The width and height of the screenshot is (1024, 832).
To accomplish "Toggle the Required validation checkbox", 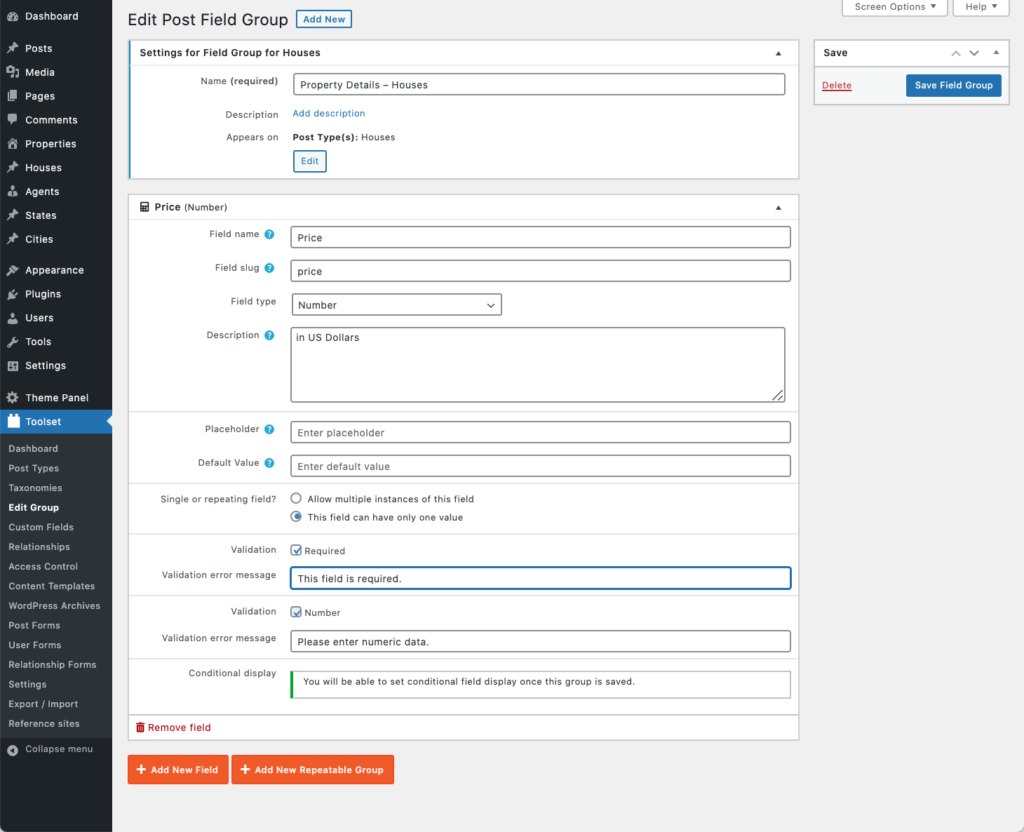I will pyautogui.click(x=296, y=551).
